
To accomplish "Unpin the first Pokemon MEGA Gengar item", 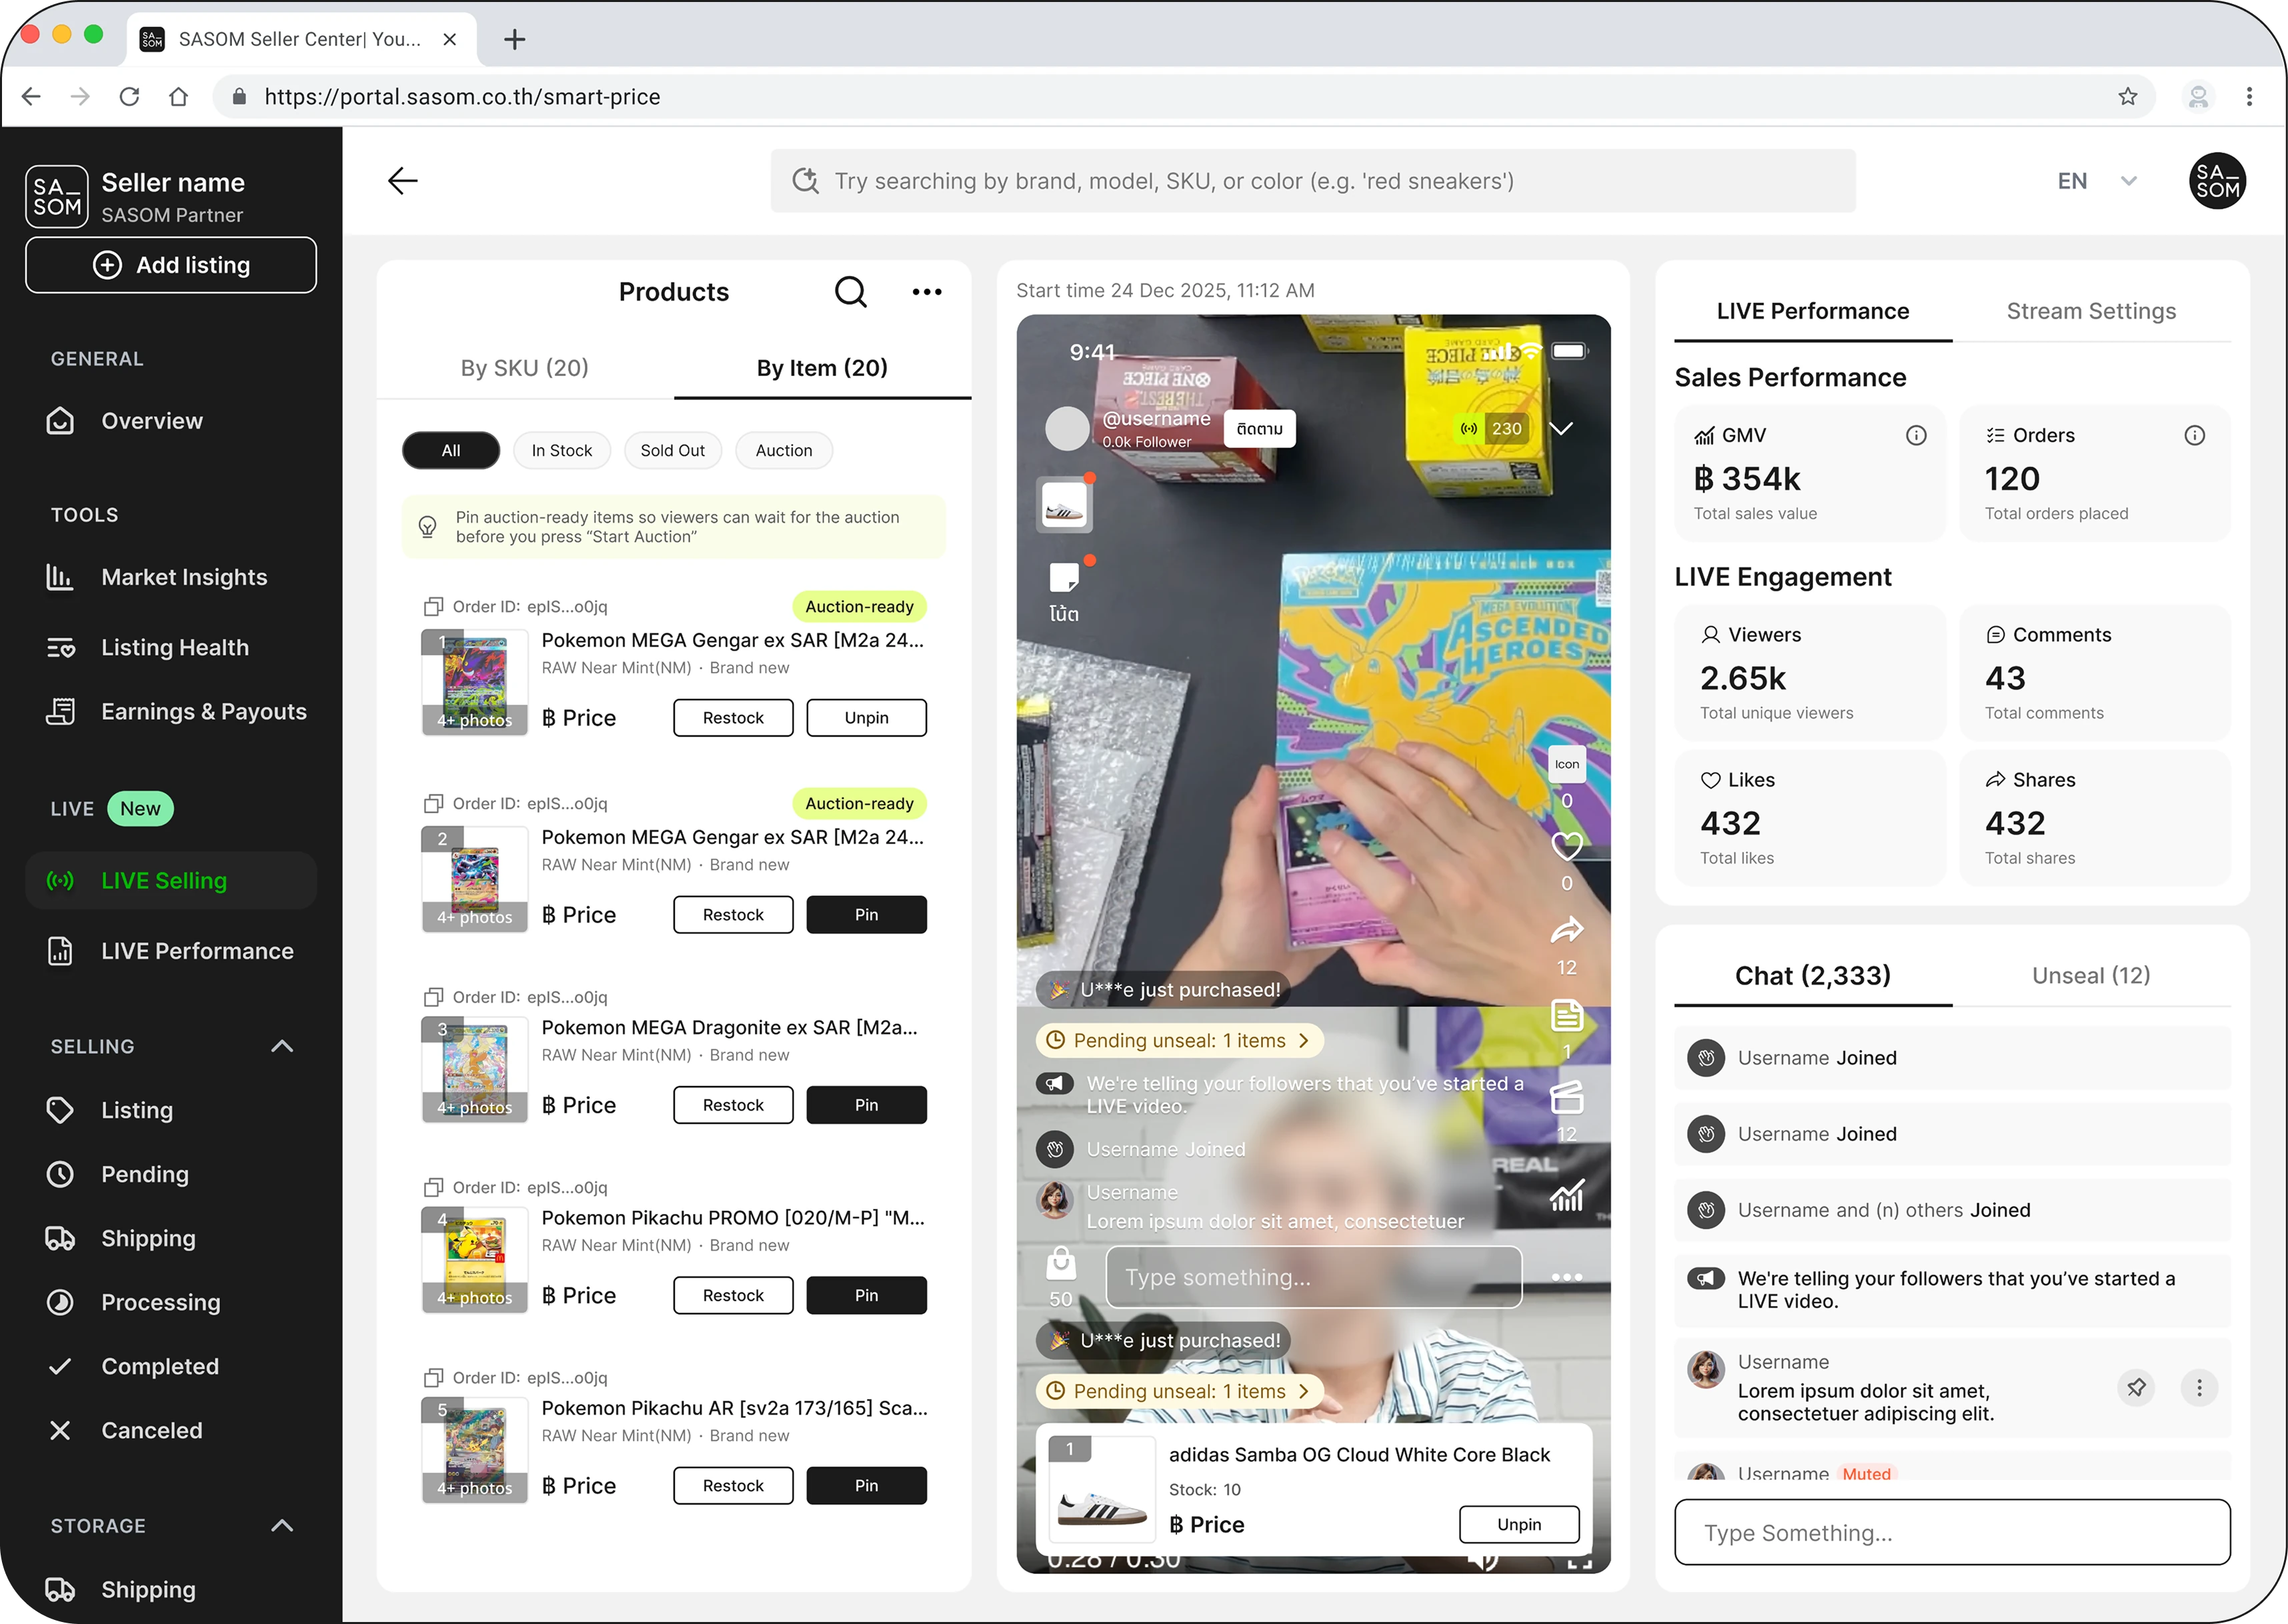I will coord(866,718).
